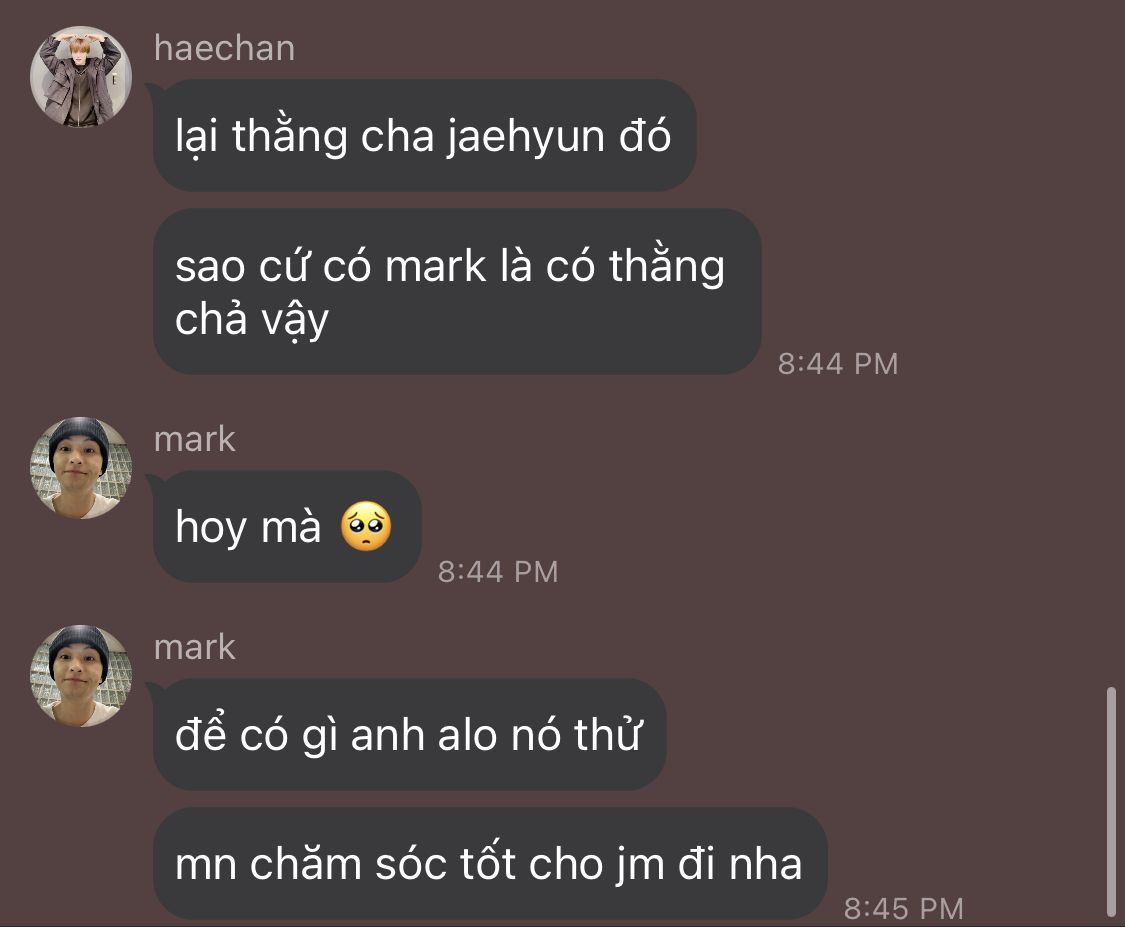Select message 'để có gì anh alo nó thử'

(x=410, y=735)
